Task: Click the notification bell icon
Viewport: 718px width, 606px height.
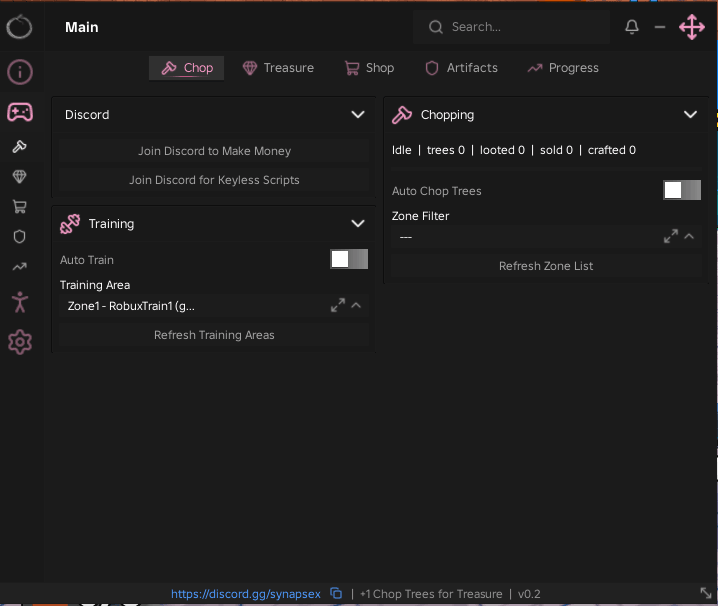Action: tap(632, 27)
